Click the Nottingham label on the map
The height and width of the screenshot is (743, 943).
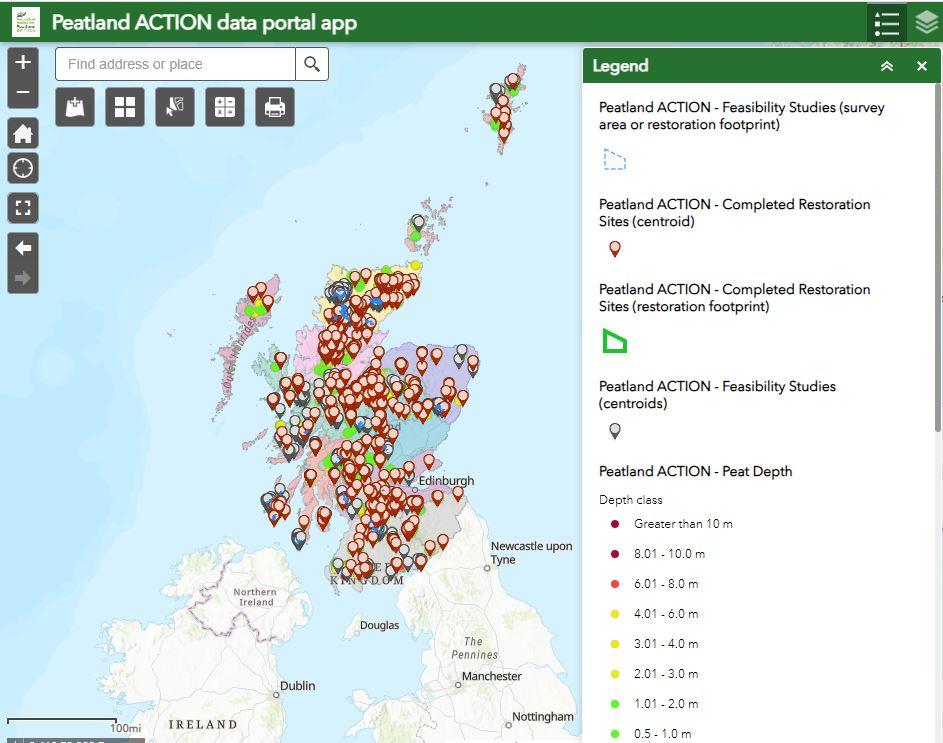[x=543, y=717]
